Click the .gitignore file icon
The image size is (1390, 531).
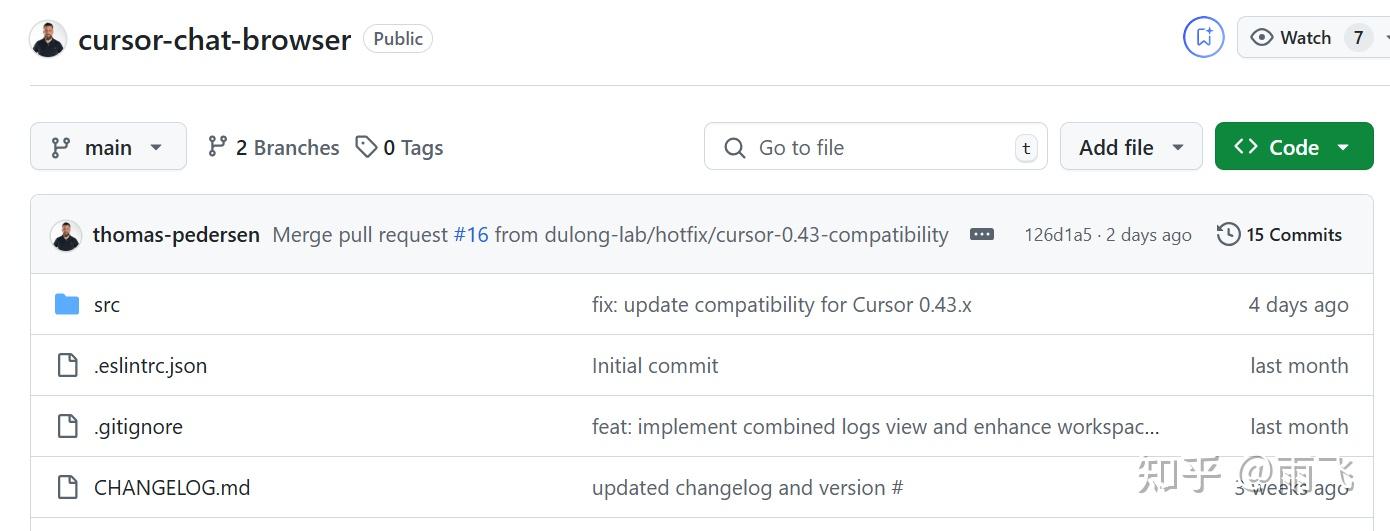(67, 427)
